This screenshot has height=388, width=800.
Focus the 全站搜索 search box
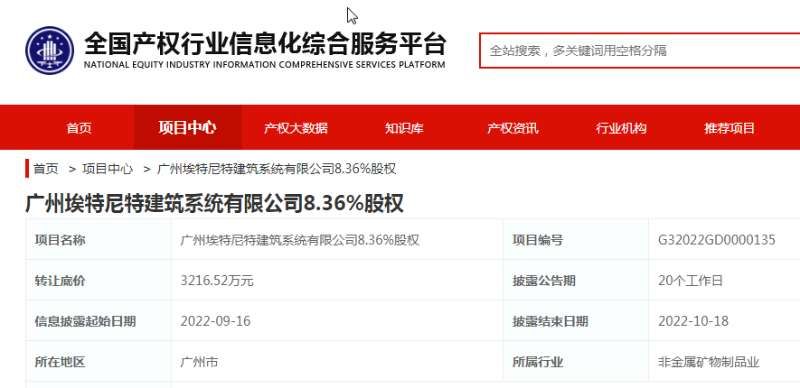click(639, 51)
